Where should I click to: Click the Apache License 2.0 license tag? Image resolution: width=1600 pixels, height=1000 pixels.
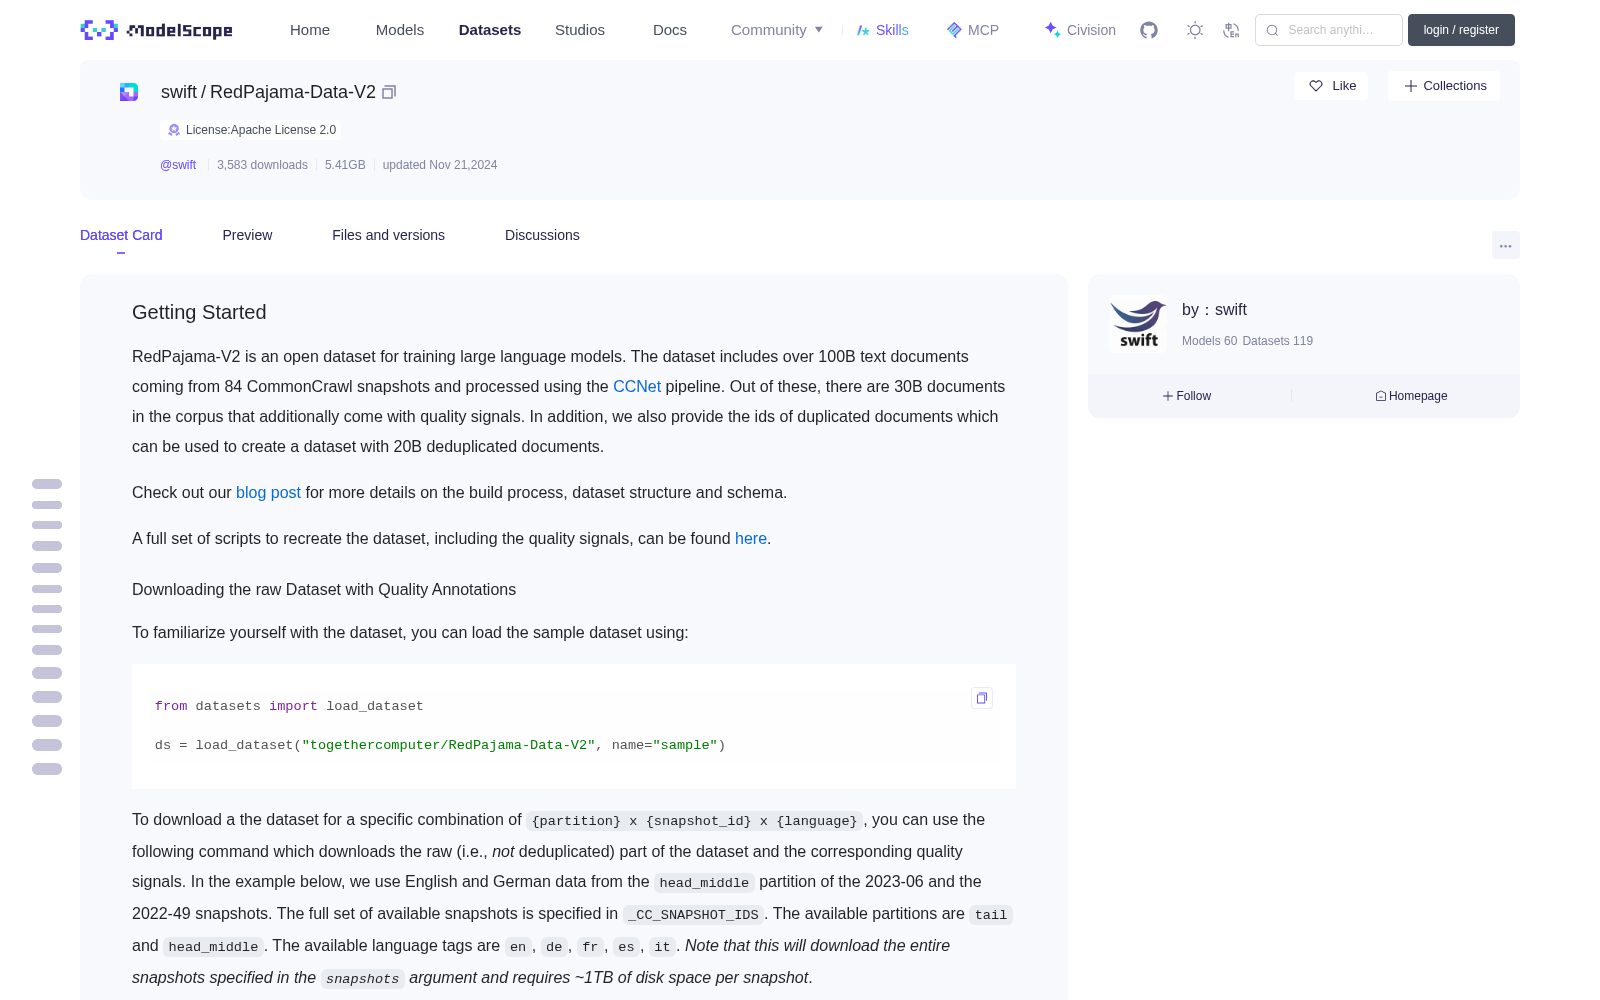pyautogui.click(x=251, y=130)
